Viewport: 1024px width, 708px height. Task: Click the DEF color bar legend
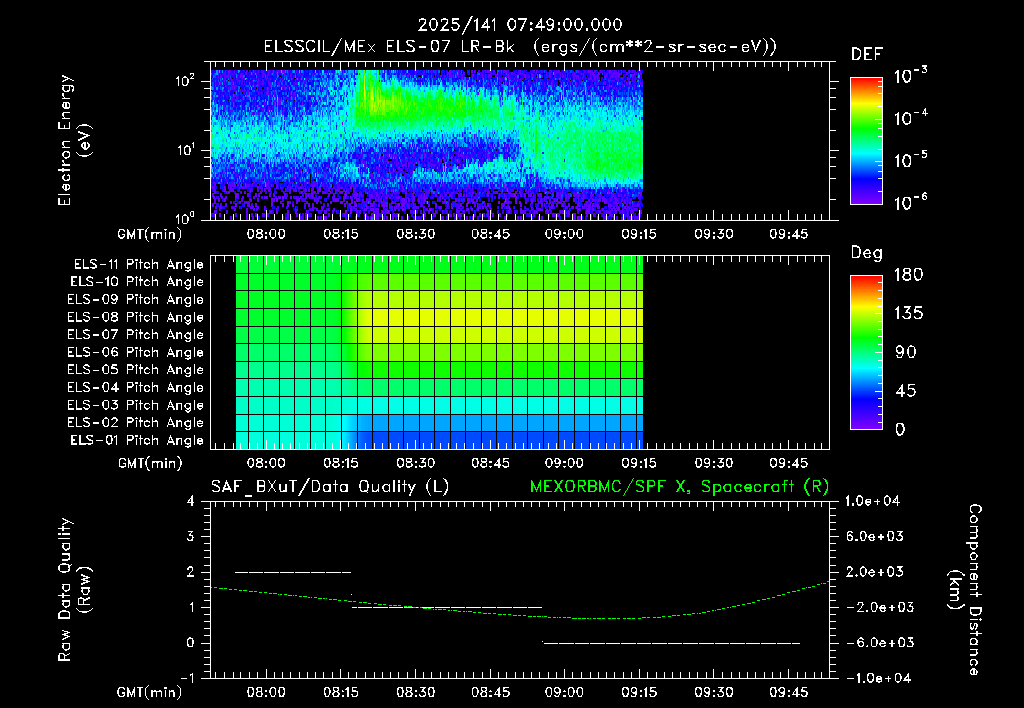click(866, 141)
